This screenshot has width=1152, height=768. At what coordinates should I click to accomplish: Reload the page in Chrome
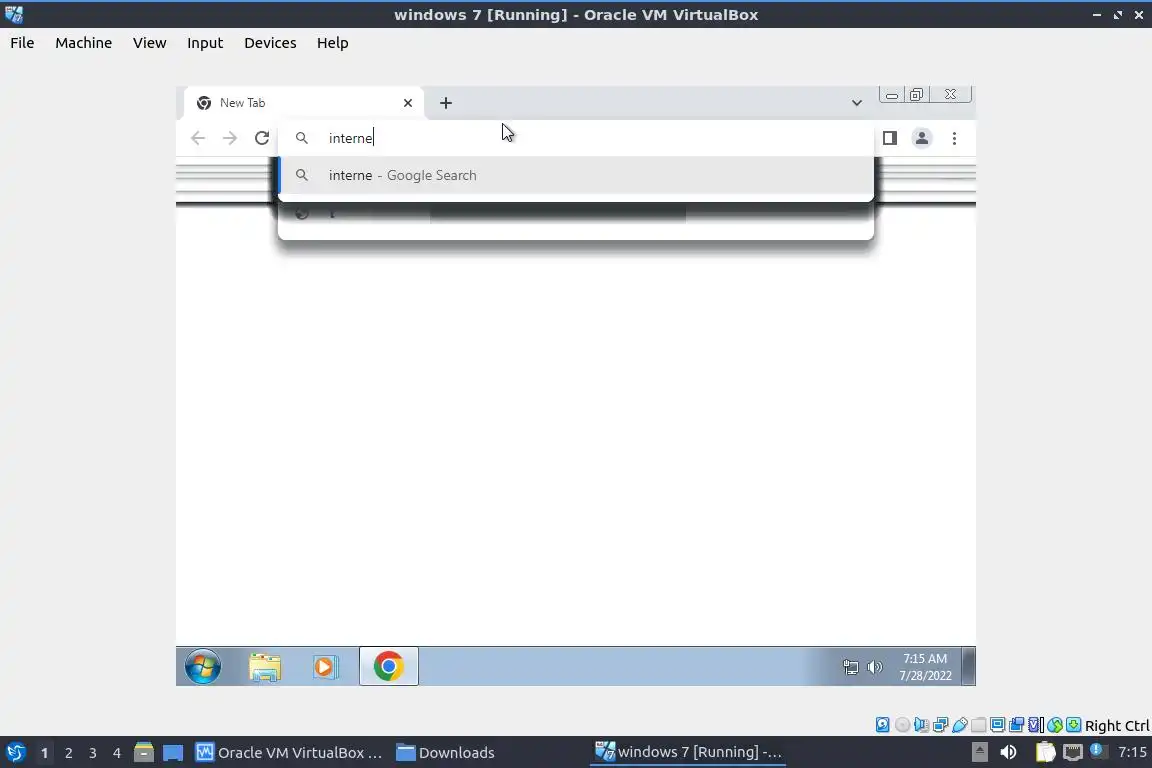pyautogui.click(x=262, y=138)
